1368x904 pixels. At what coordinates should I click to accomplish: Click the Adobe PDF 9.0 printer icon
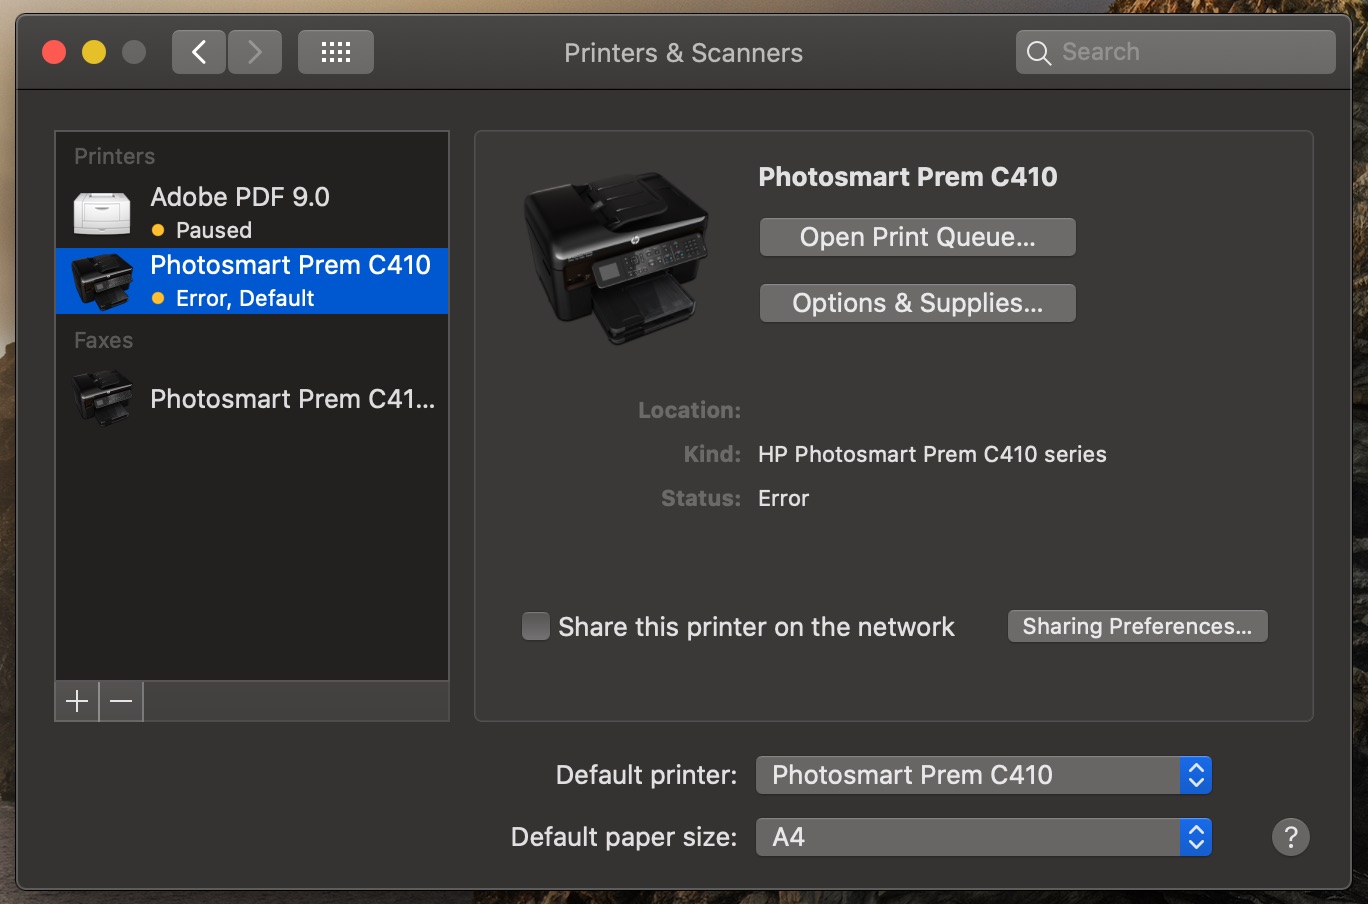pos(102,212)
